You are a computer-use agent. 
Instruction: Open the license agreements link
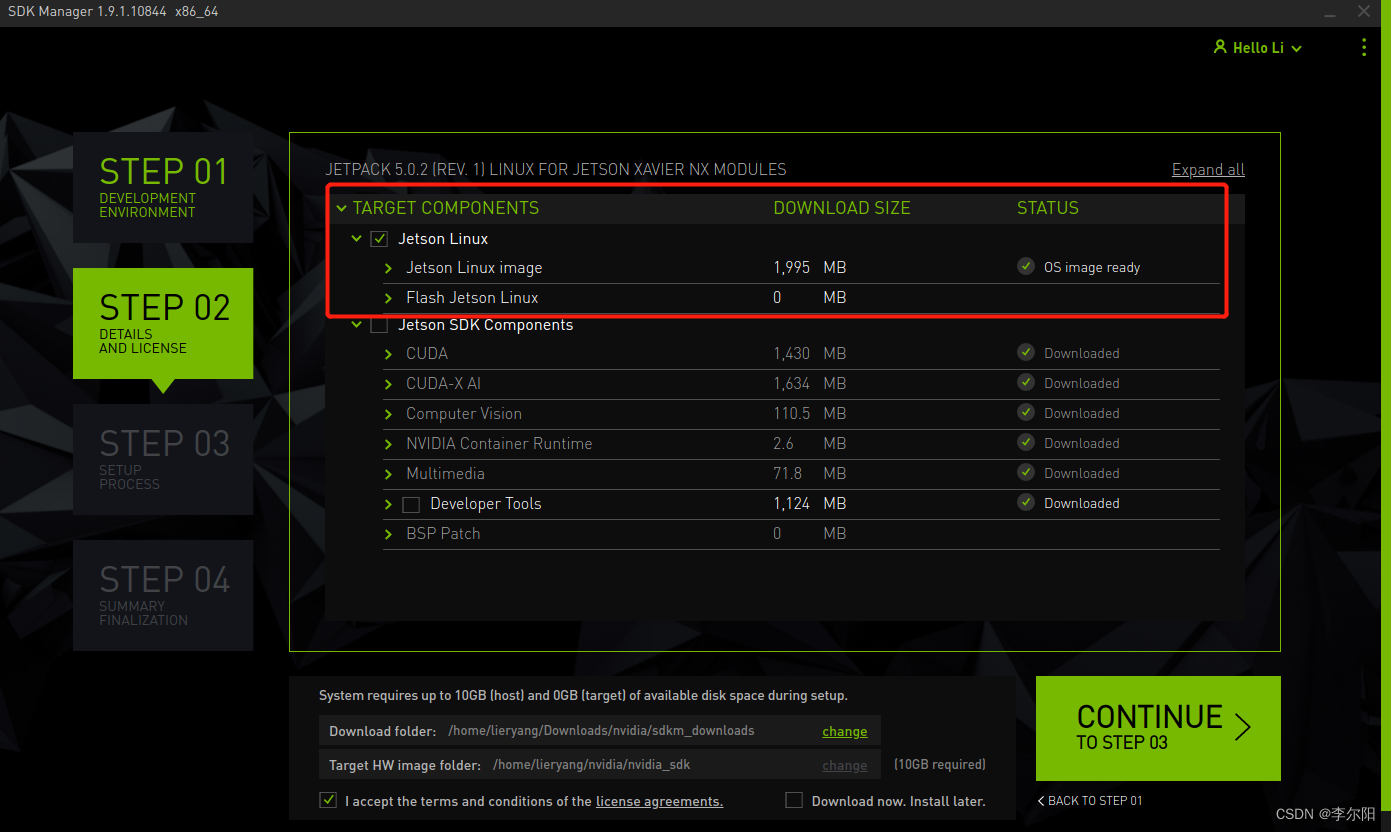[x=659, y=801]
